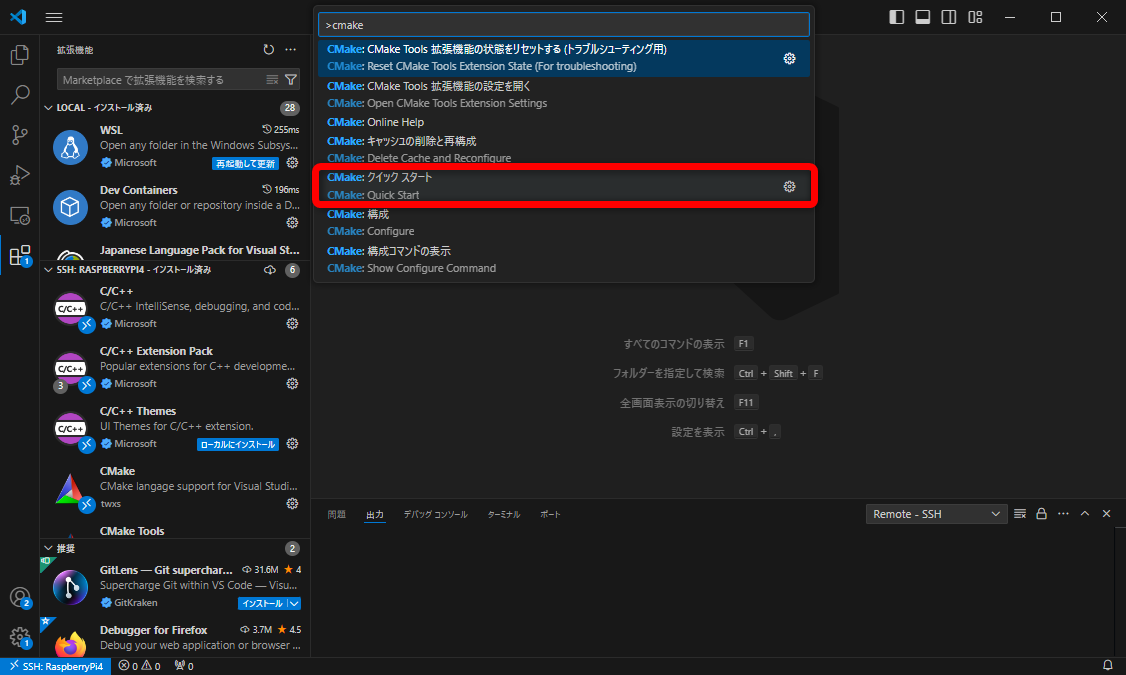This screenshot has width=1126, height=675.
Task: Run CMake: Configure command
Action: pyautogui.click(x=564, y=223)
